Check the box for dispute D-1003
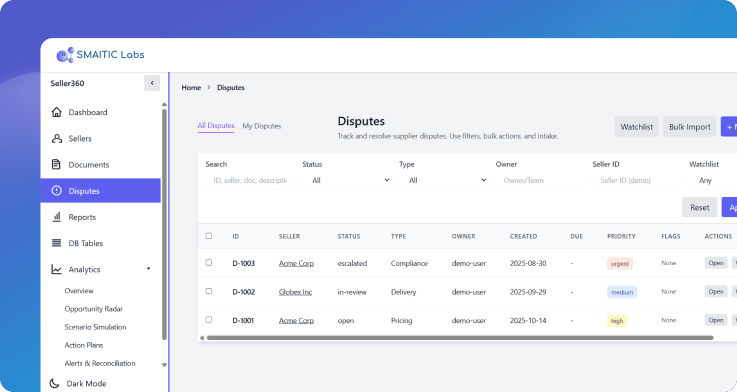This screenshot has height=392, width=737. pyautogui.click(x=209, y=263)
